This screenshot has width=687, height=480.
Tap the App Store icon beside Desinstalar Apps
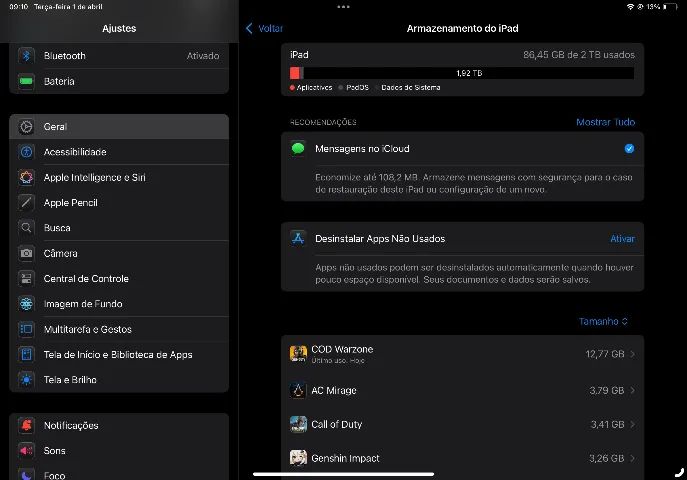click(x=298, y=239)
